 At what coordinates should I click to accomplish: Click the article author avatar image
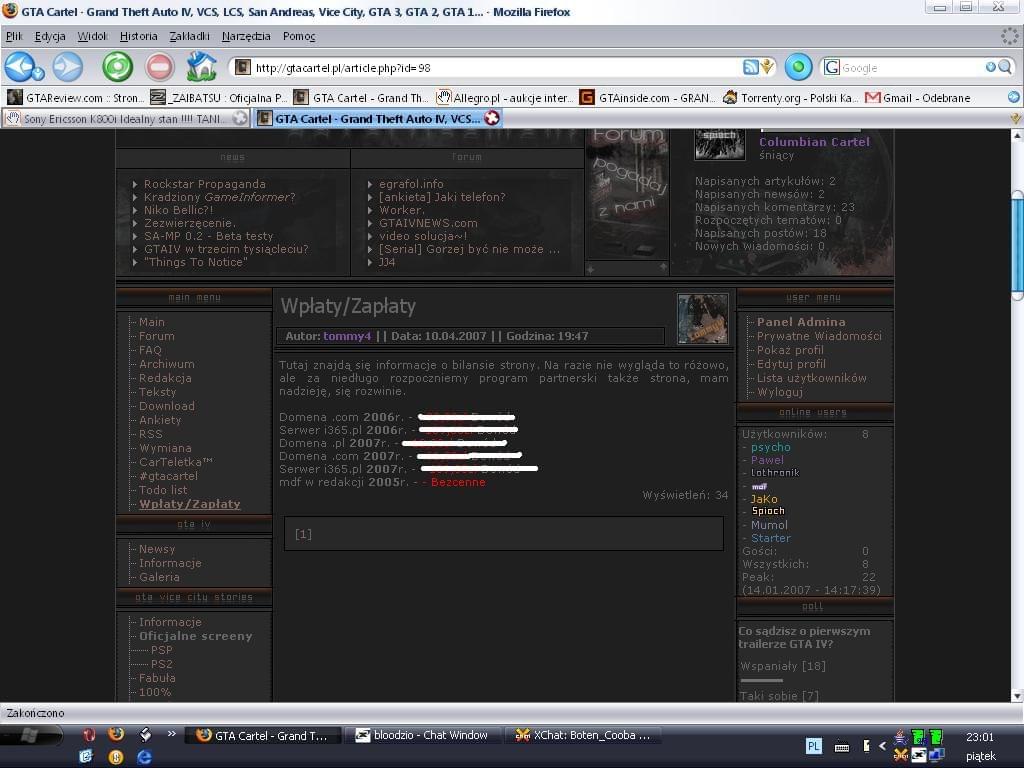703,319
